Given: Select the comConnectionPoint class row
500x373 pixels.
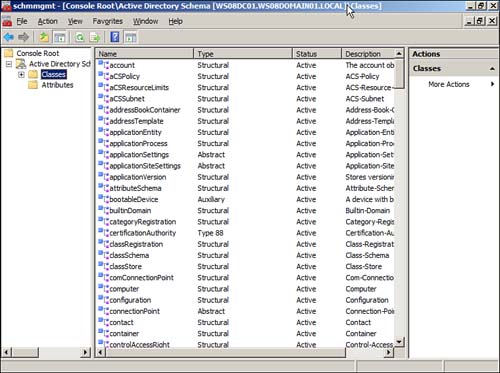Looking at the screenshot, I should pyautogui.click(x=246, y=277).
